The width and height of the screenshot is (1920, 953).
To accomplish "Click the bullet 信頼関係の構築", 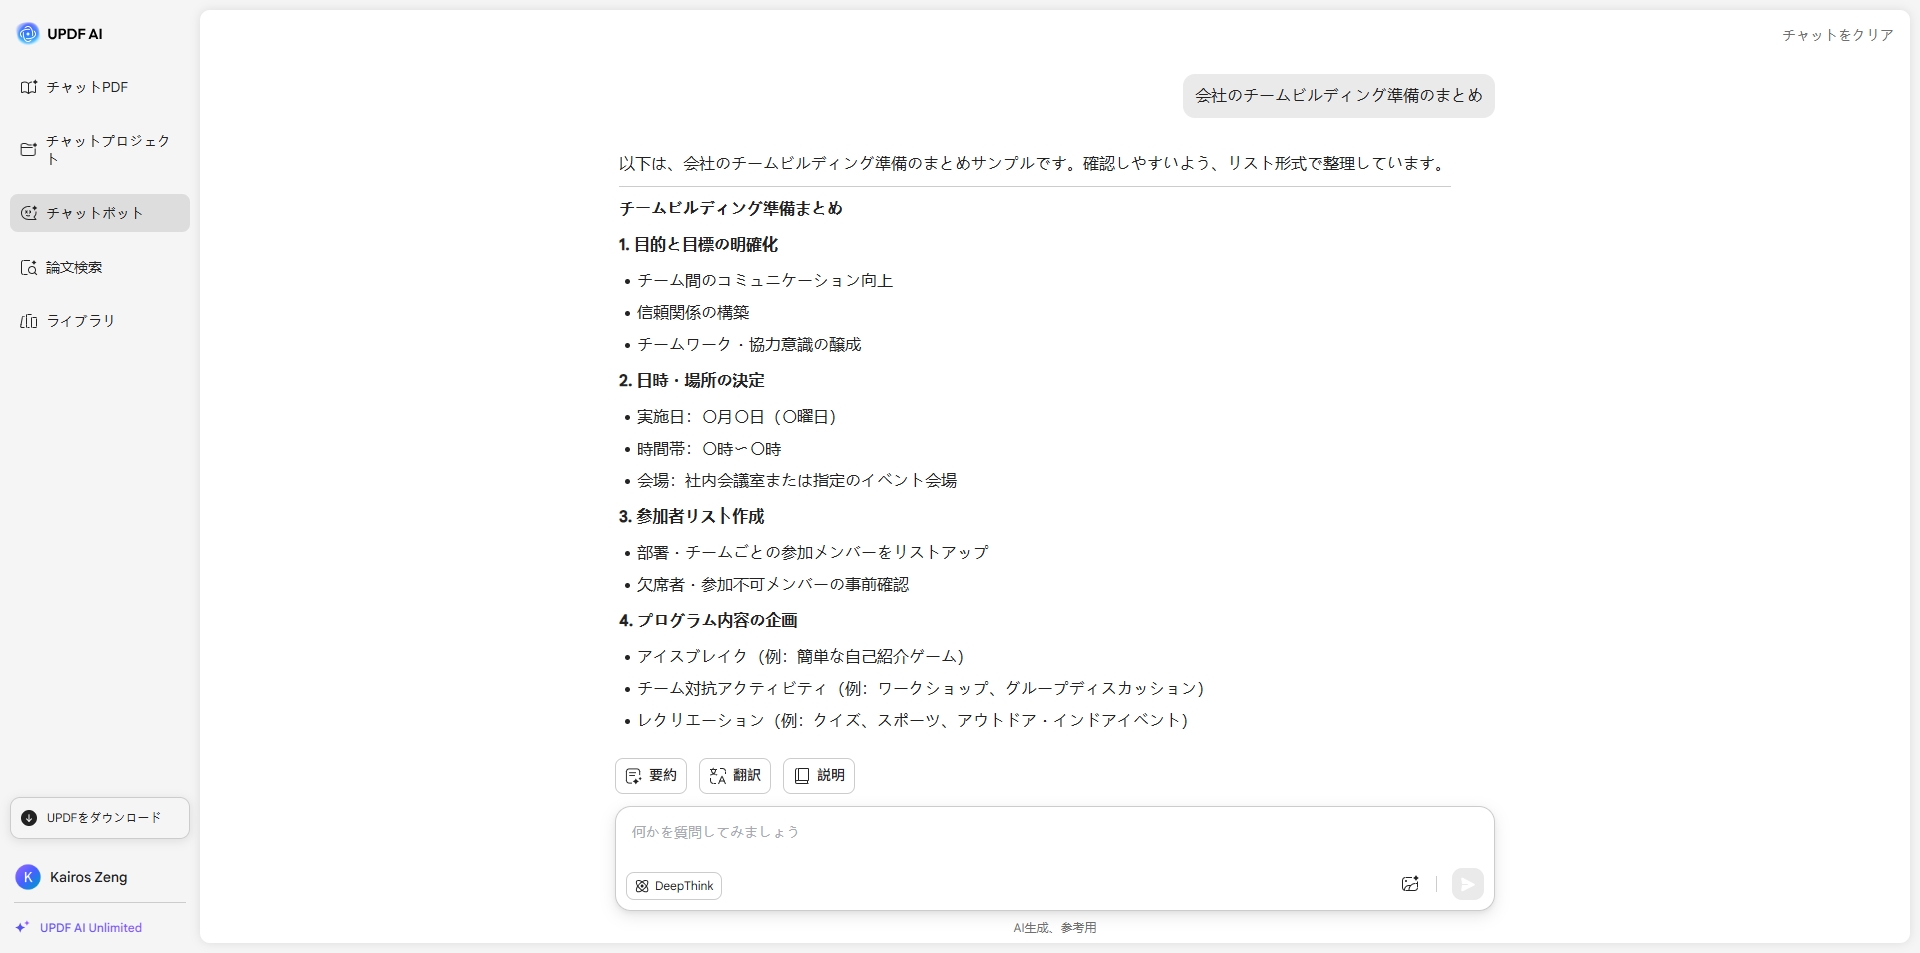I will coord(693,313).
